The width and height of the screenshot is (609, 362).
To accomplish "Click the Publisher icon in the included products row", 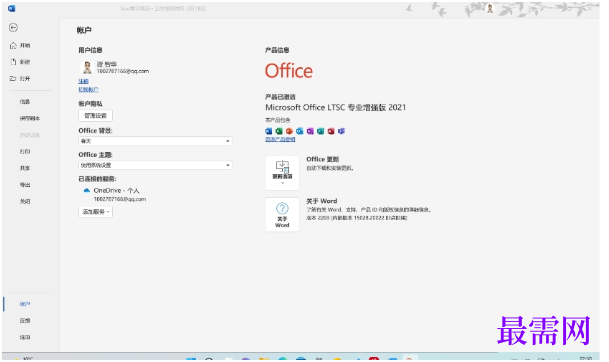I will [x=320, y=131].
